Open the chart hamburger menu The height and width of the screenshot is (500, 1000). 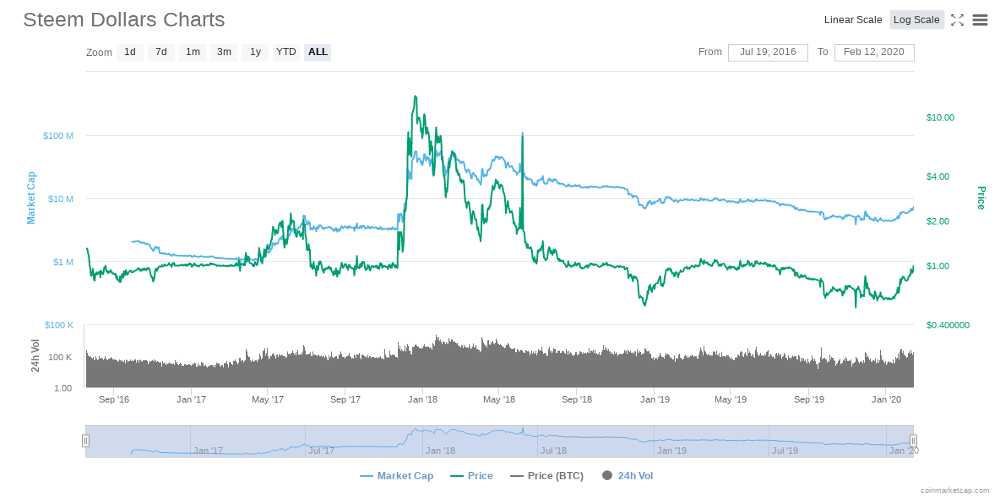(x=980, y=20)
